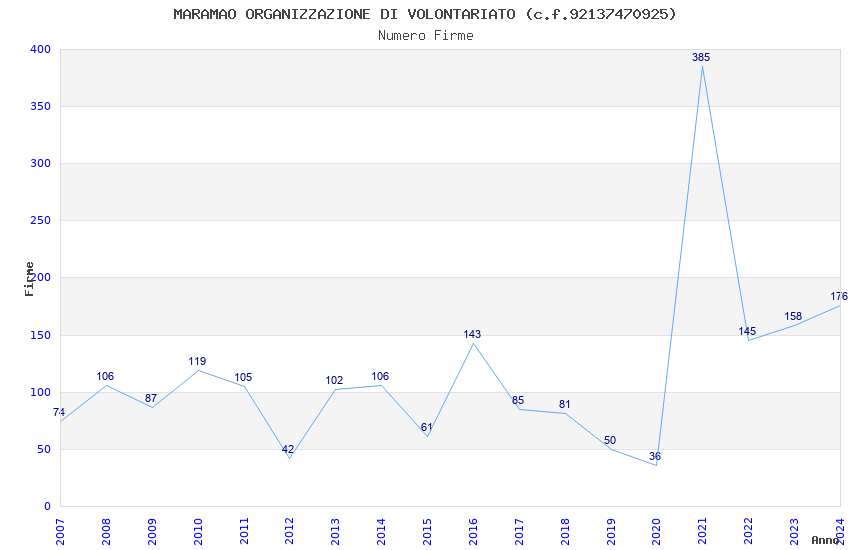Click the x-axis year label 2015

coord(427,532)
